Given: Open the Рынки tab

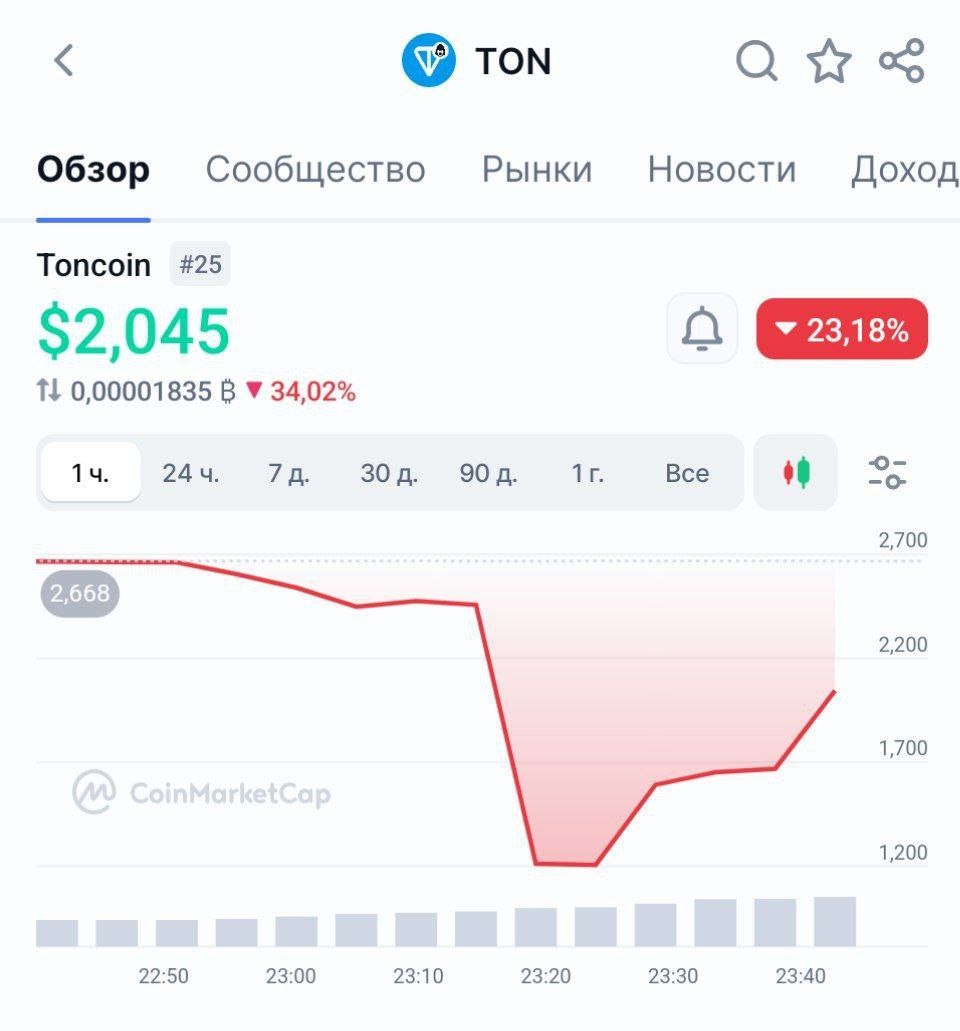Looking at the screenshot, I should [x=537, y=170].
